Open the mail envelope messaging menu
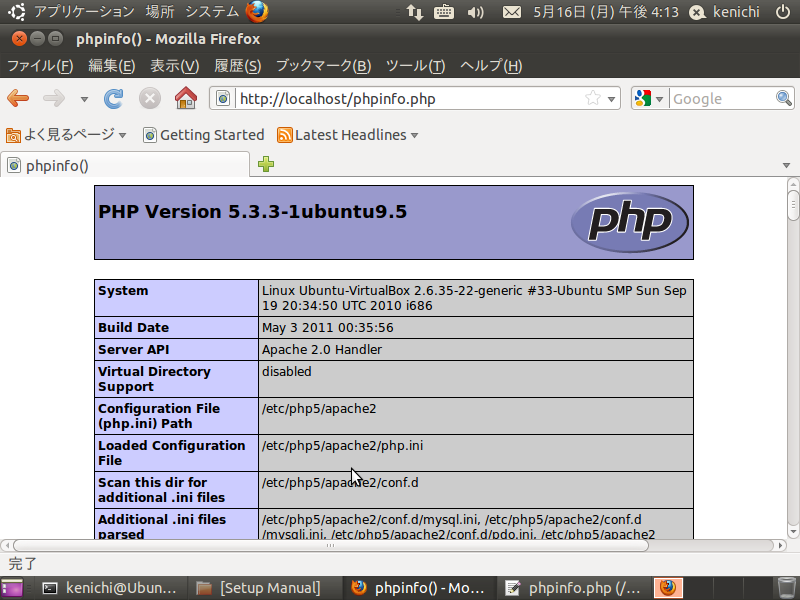 (512, 11)
